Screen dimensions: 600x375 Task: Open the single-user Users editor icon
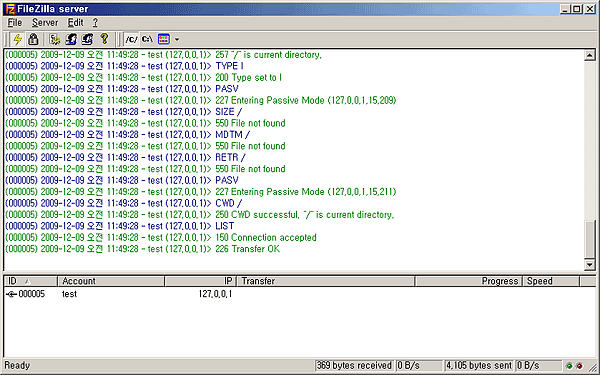pos(71,39)
